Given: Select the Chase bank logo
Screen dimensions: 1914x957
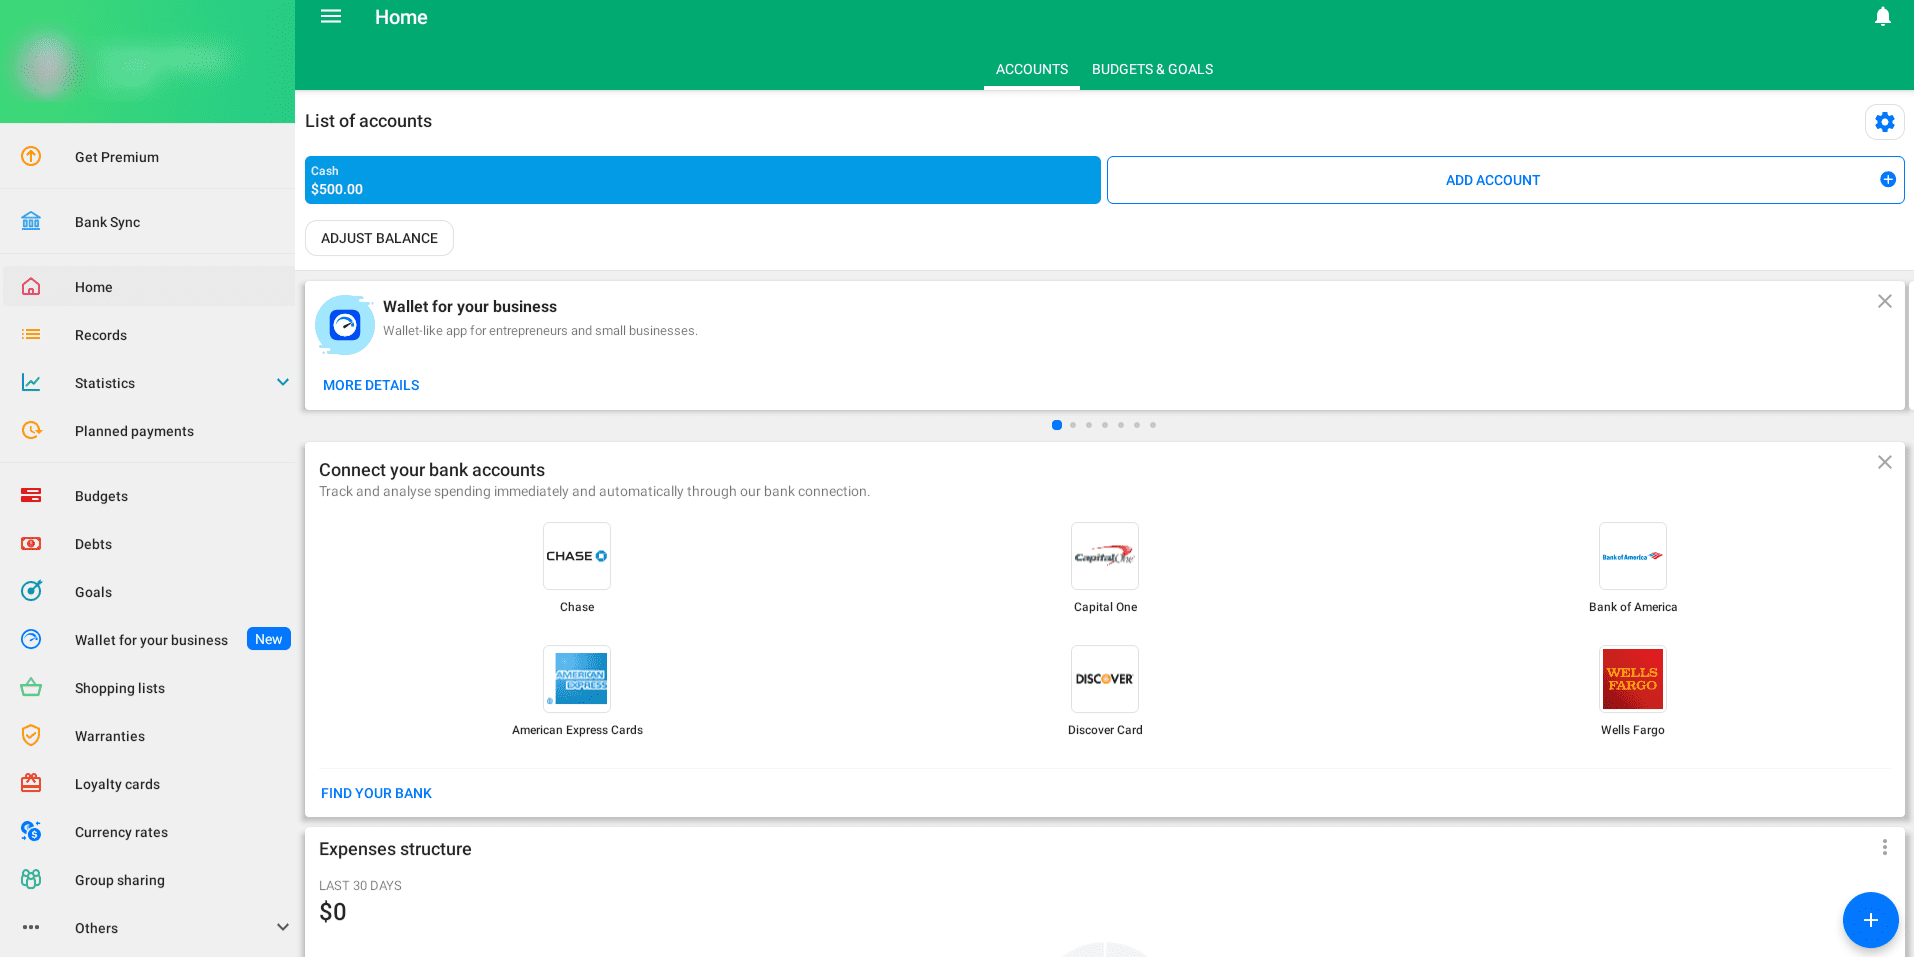Looking at the screenshot, I should [x=577, y=556].
